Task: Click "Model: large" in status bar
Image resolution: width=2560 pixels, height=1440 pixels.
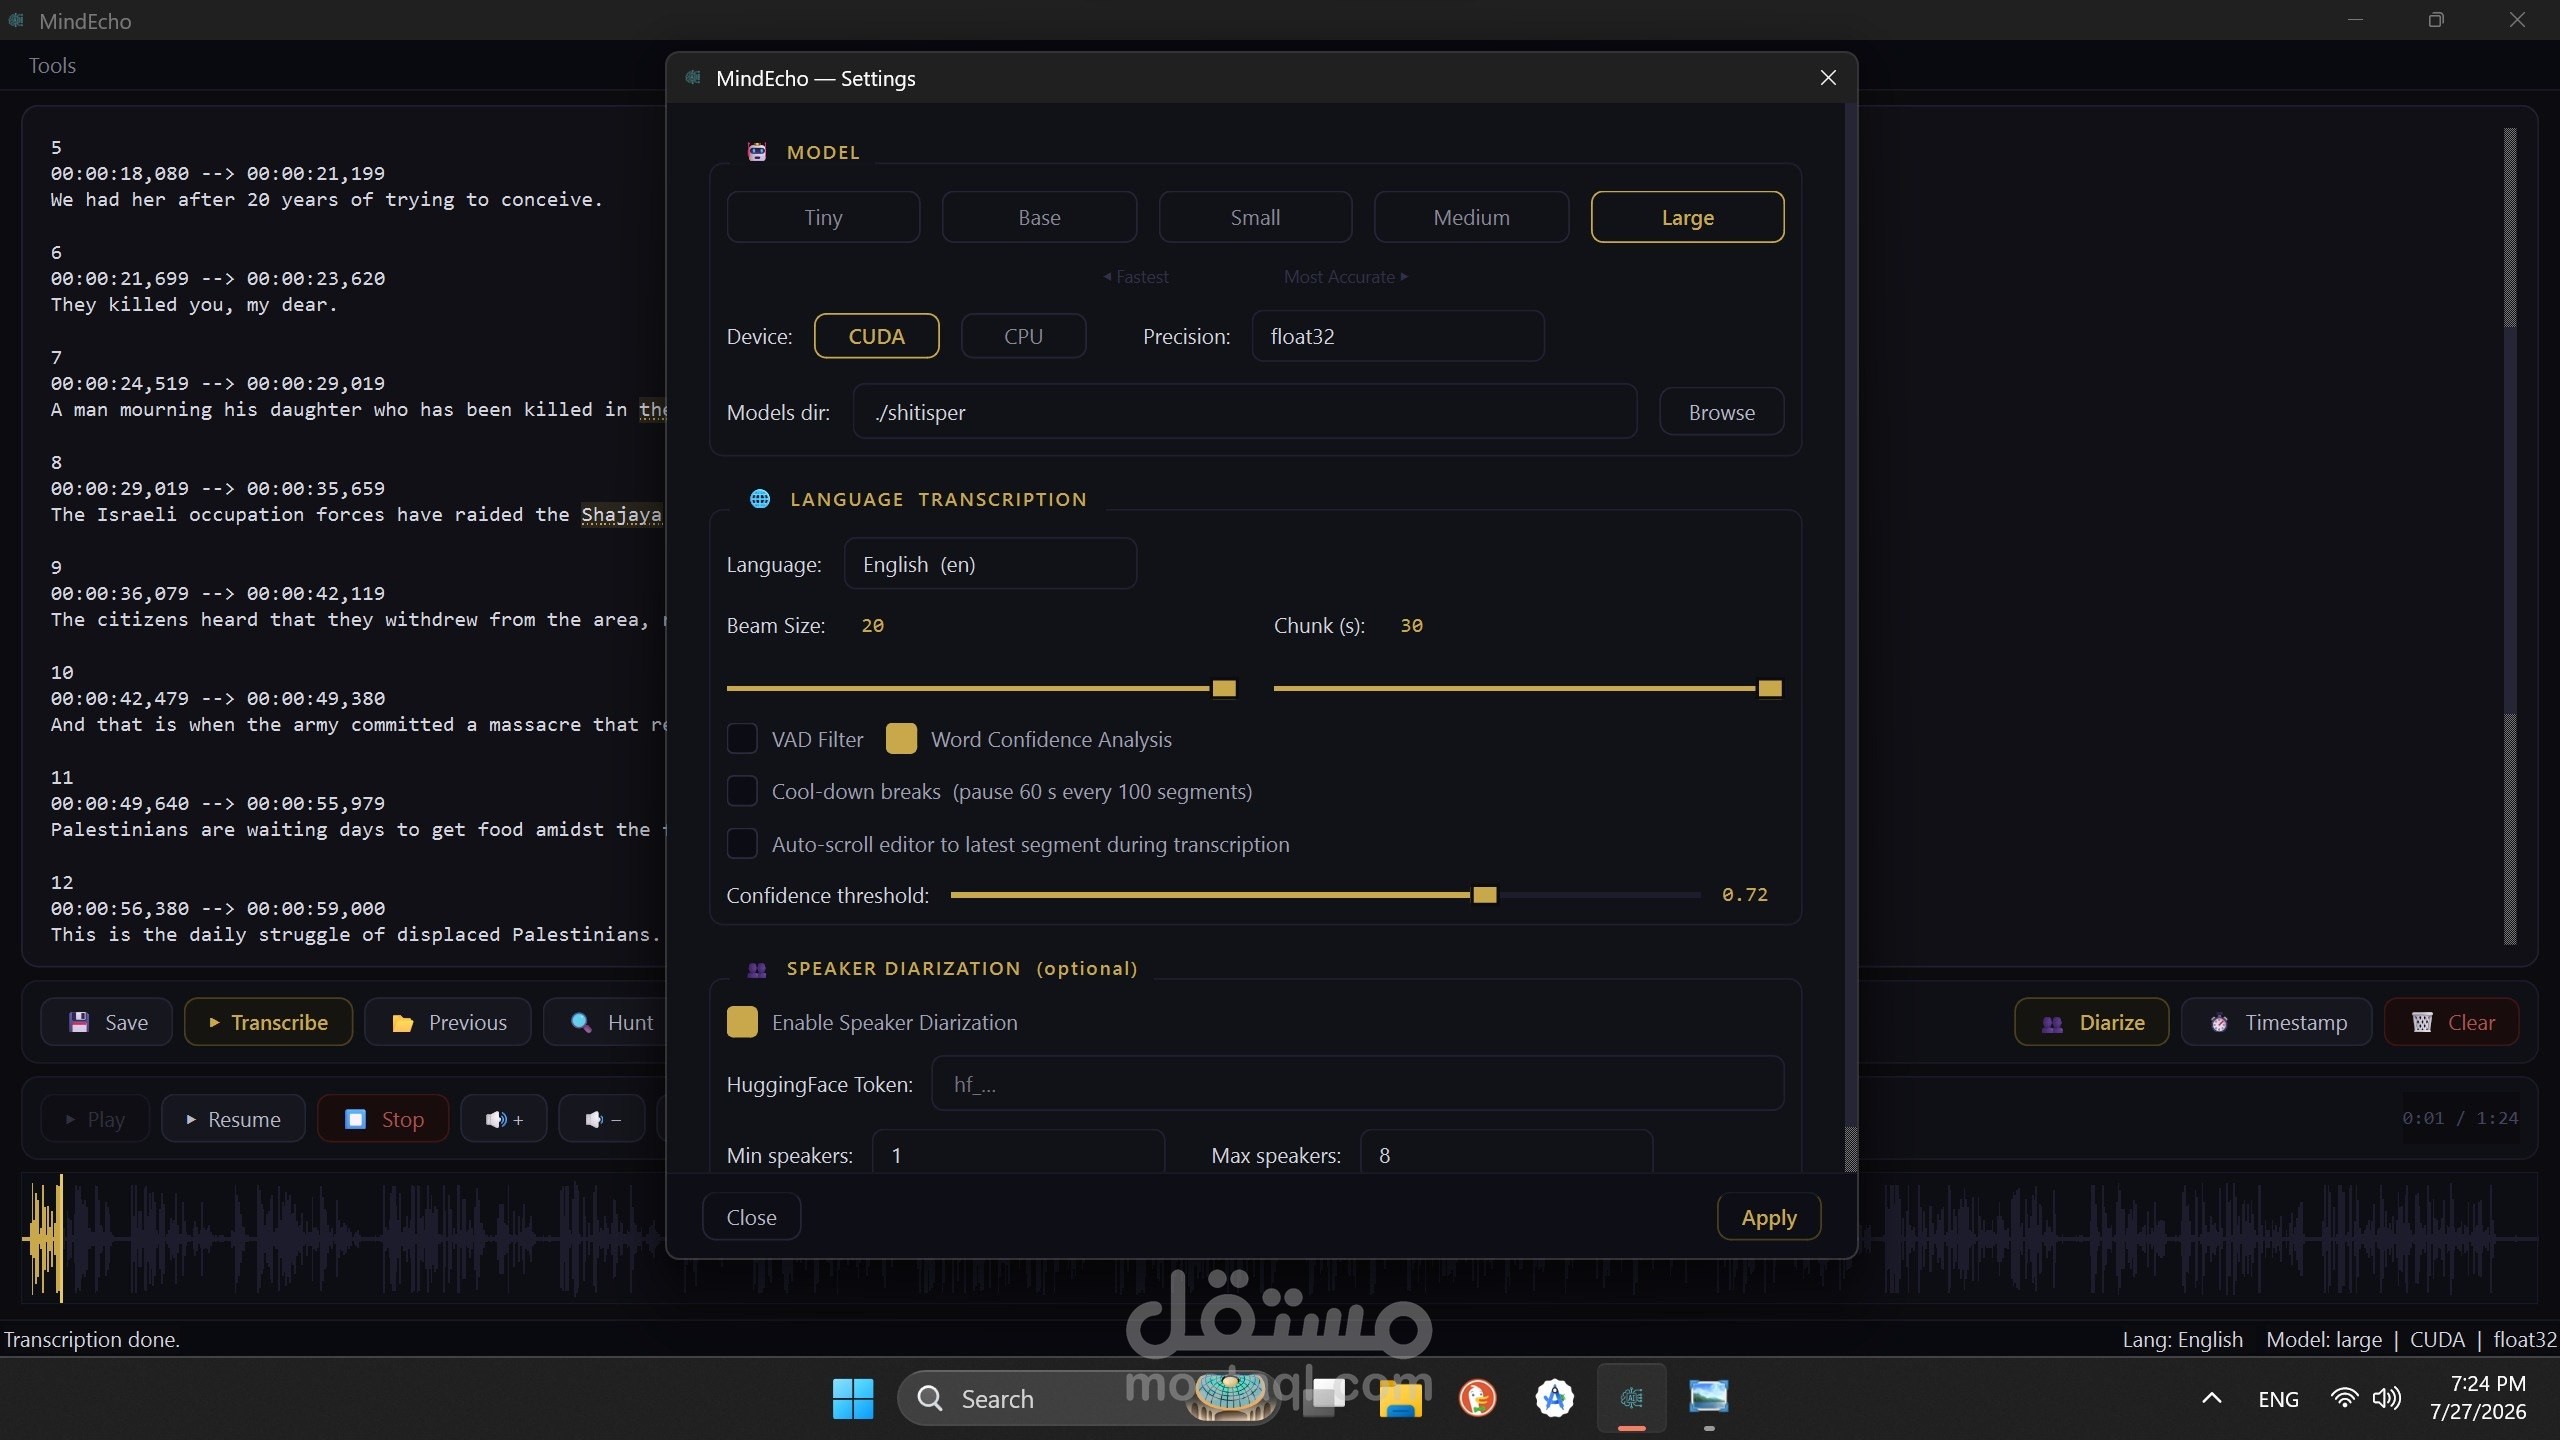Action: (2323, 1339)
